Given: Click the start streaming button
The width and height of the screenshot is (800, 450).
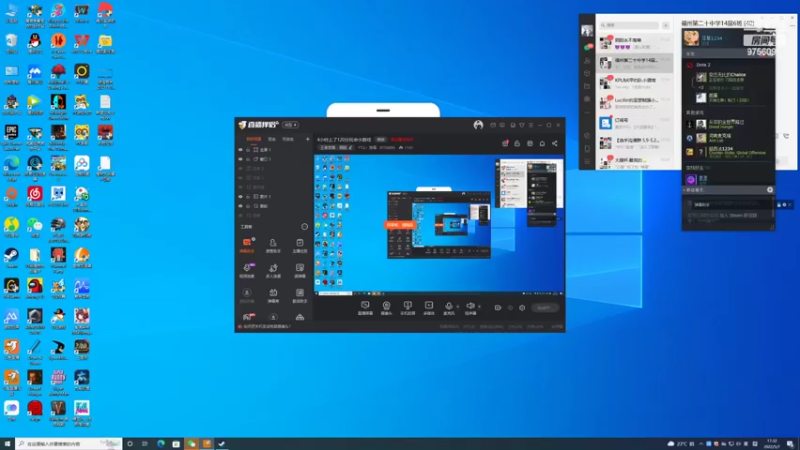Looking at the screenshot, I should [x=544, y=308].
